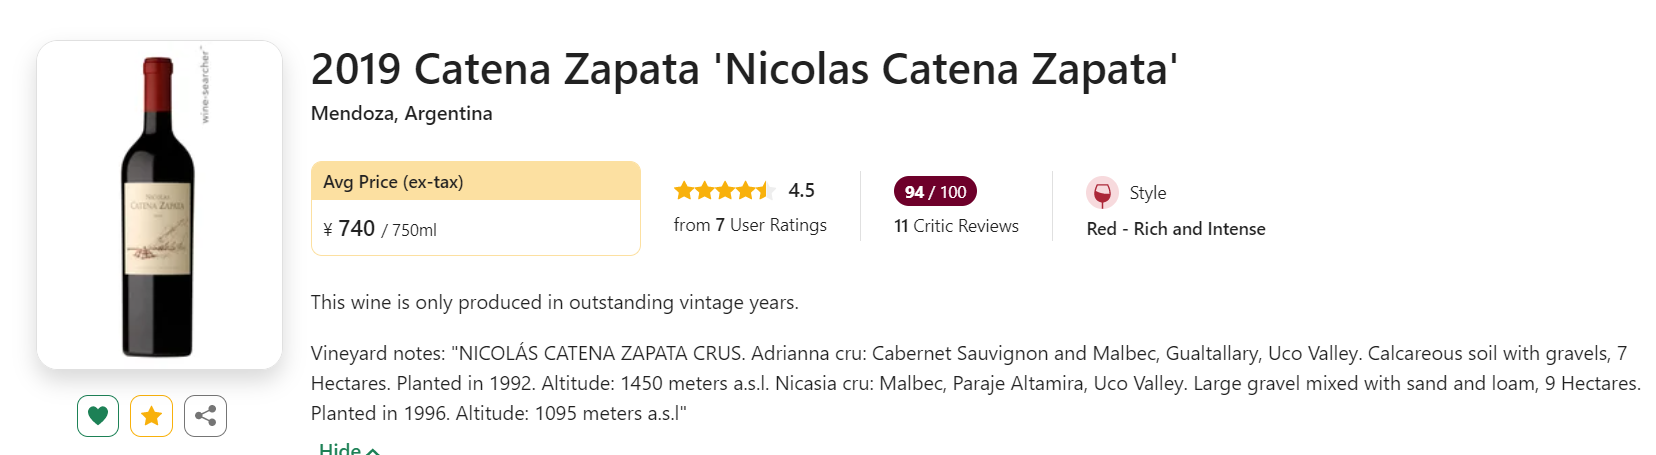
Task: Select the Red - Rich and Intense style
Action: [x=1176, y=229]
